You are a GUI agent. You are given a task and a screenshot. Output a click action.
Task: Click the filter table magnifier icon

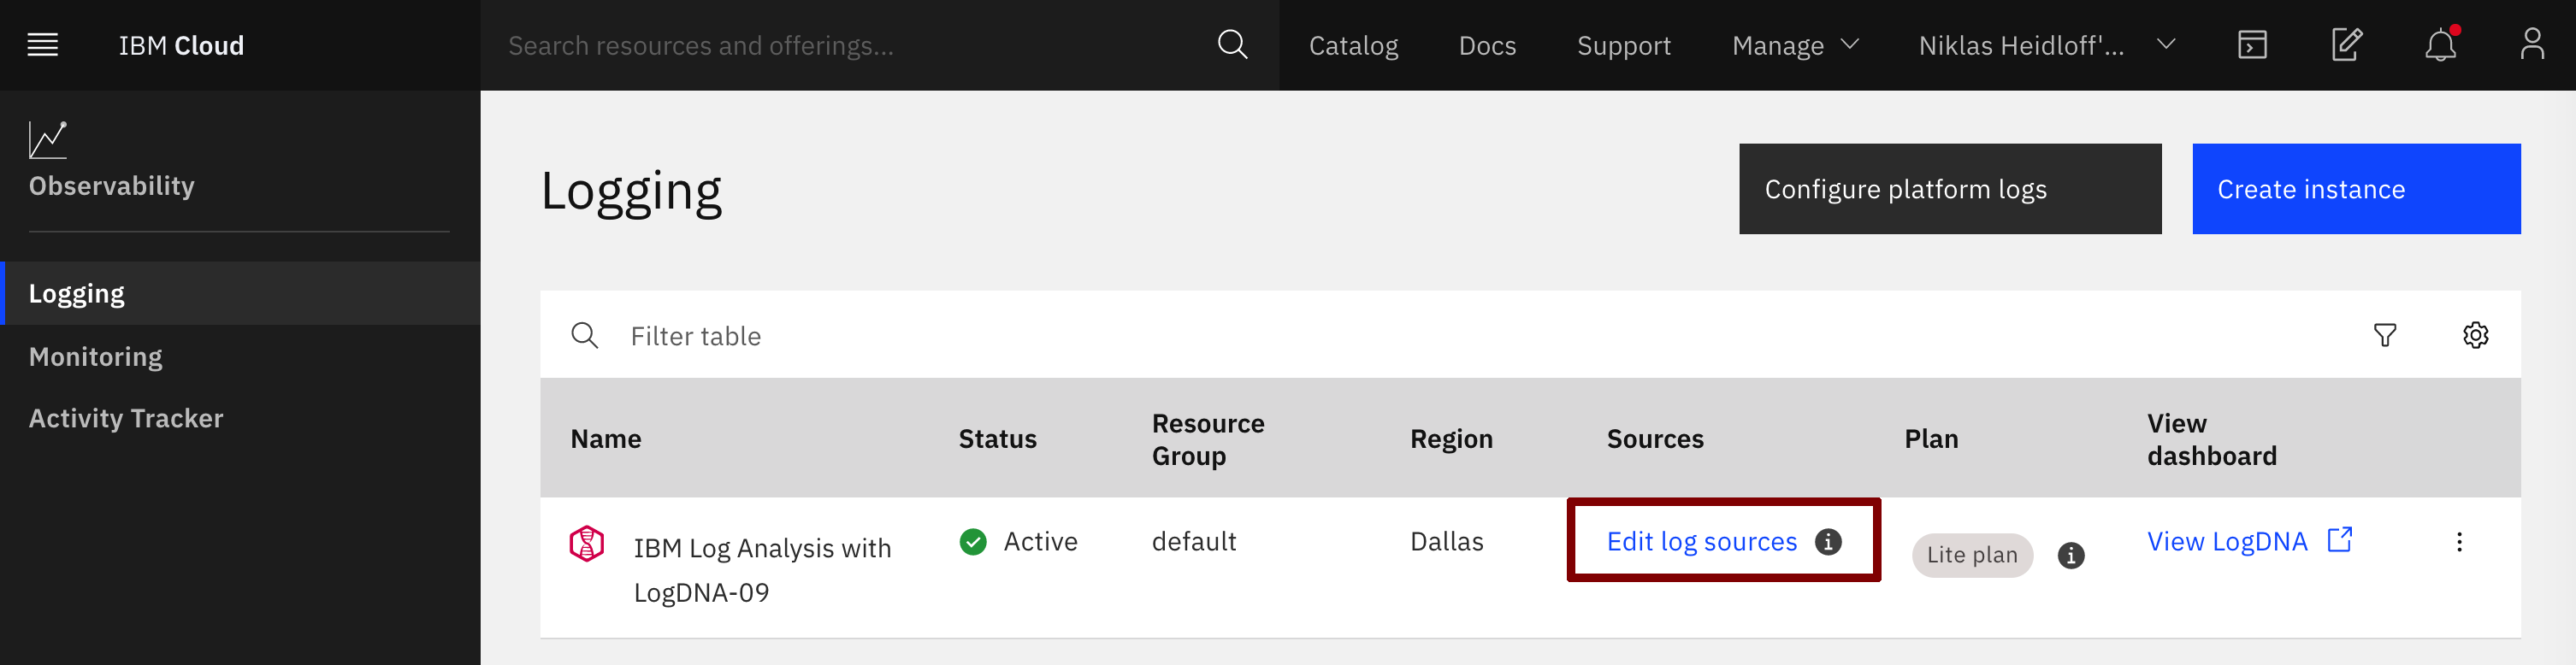(x=584, y=335)
